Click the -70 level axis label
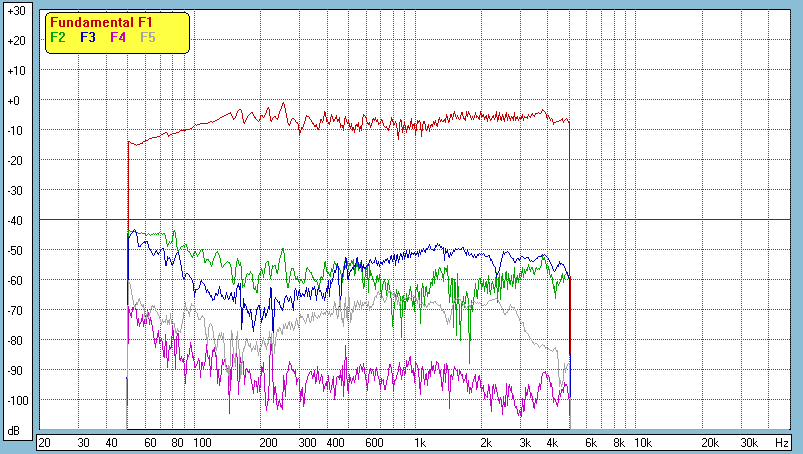Viewport: 803px width, 454px height. [x=15, y=310]
